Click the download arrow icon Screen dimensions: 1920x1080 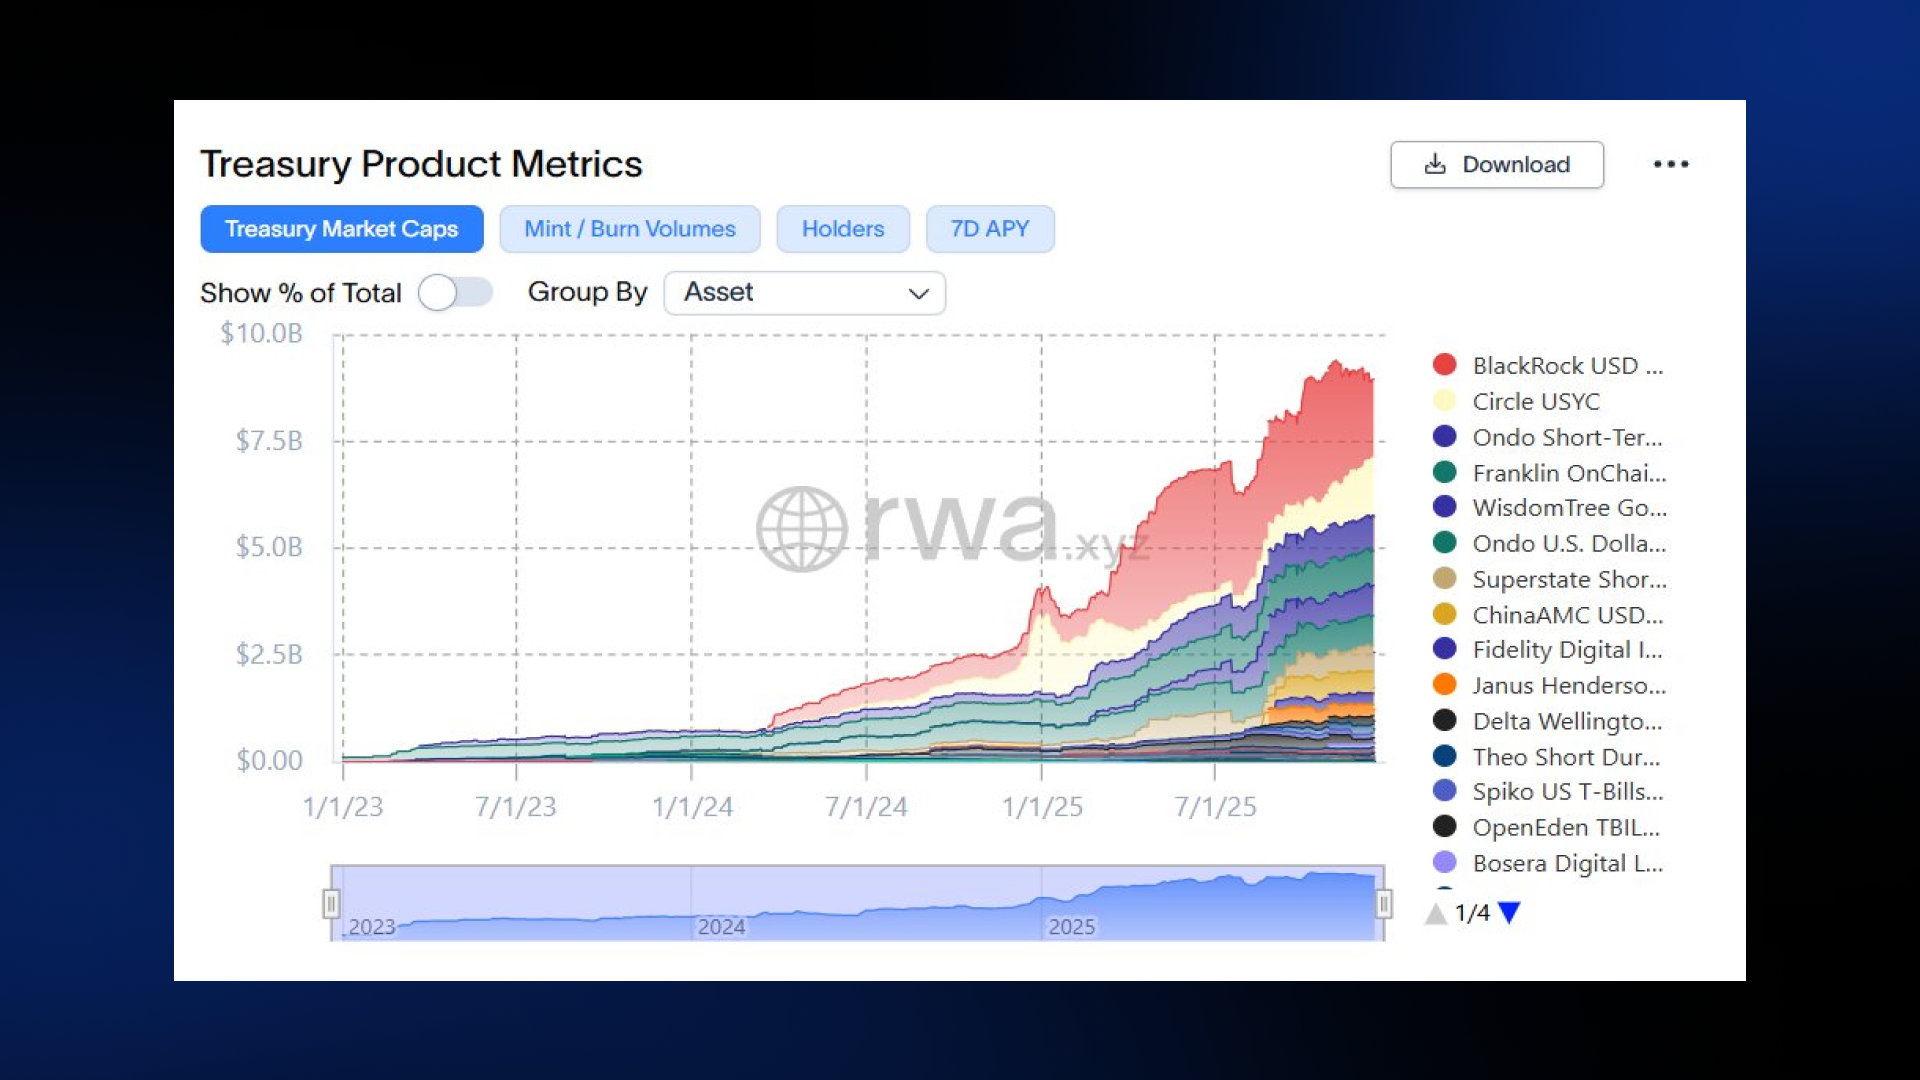1435,164
